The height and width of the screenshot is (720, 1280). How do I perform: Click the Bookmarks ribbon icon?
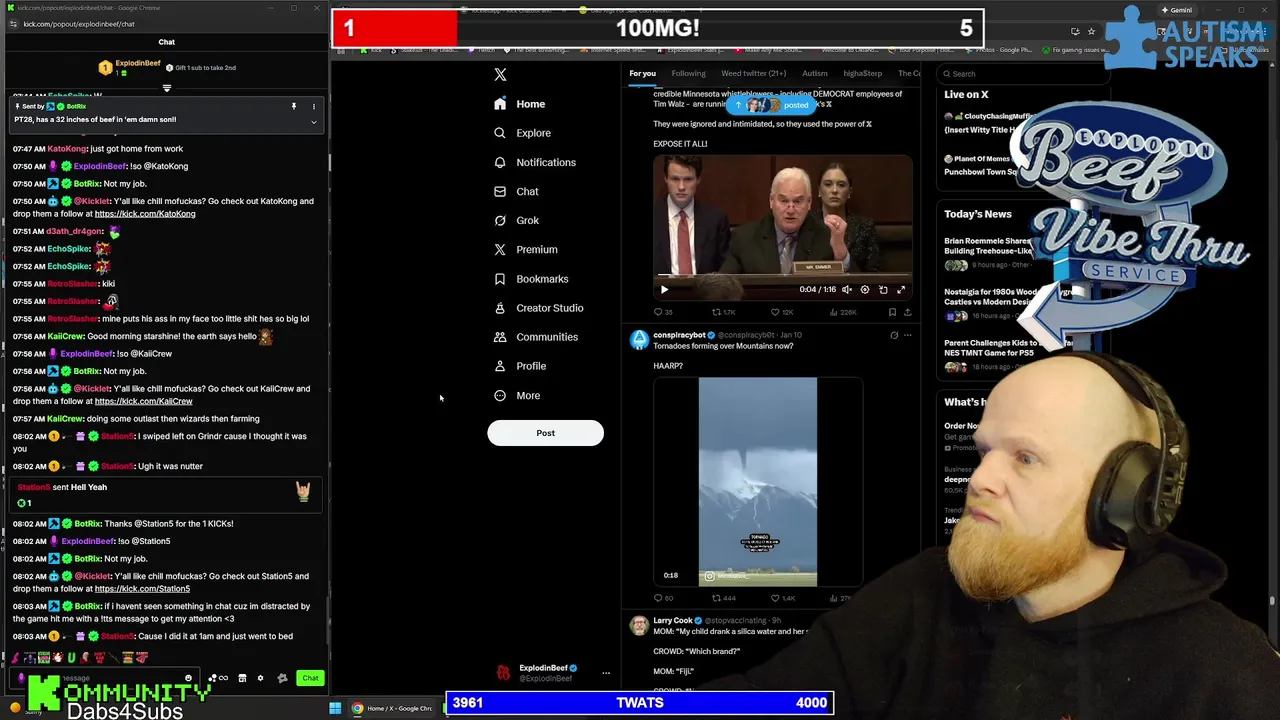click(x=500, y=279)
